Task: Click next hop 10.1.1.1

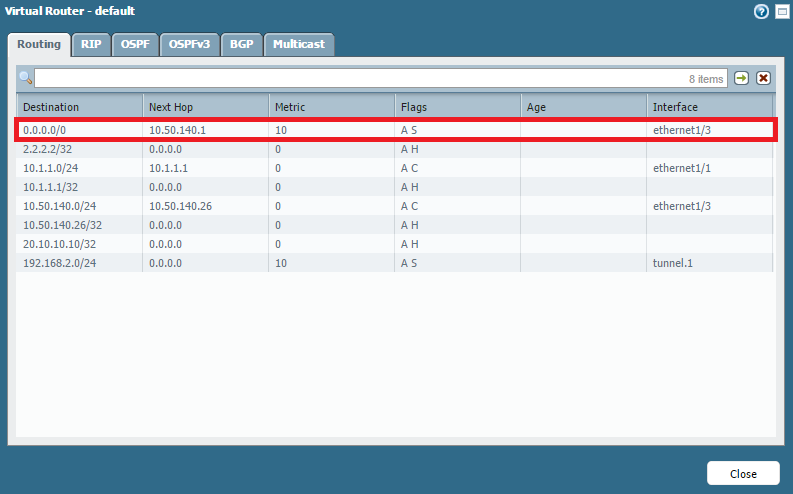Action: (168, 168)
